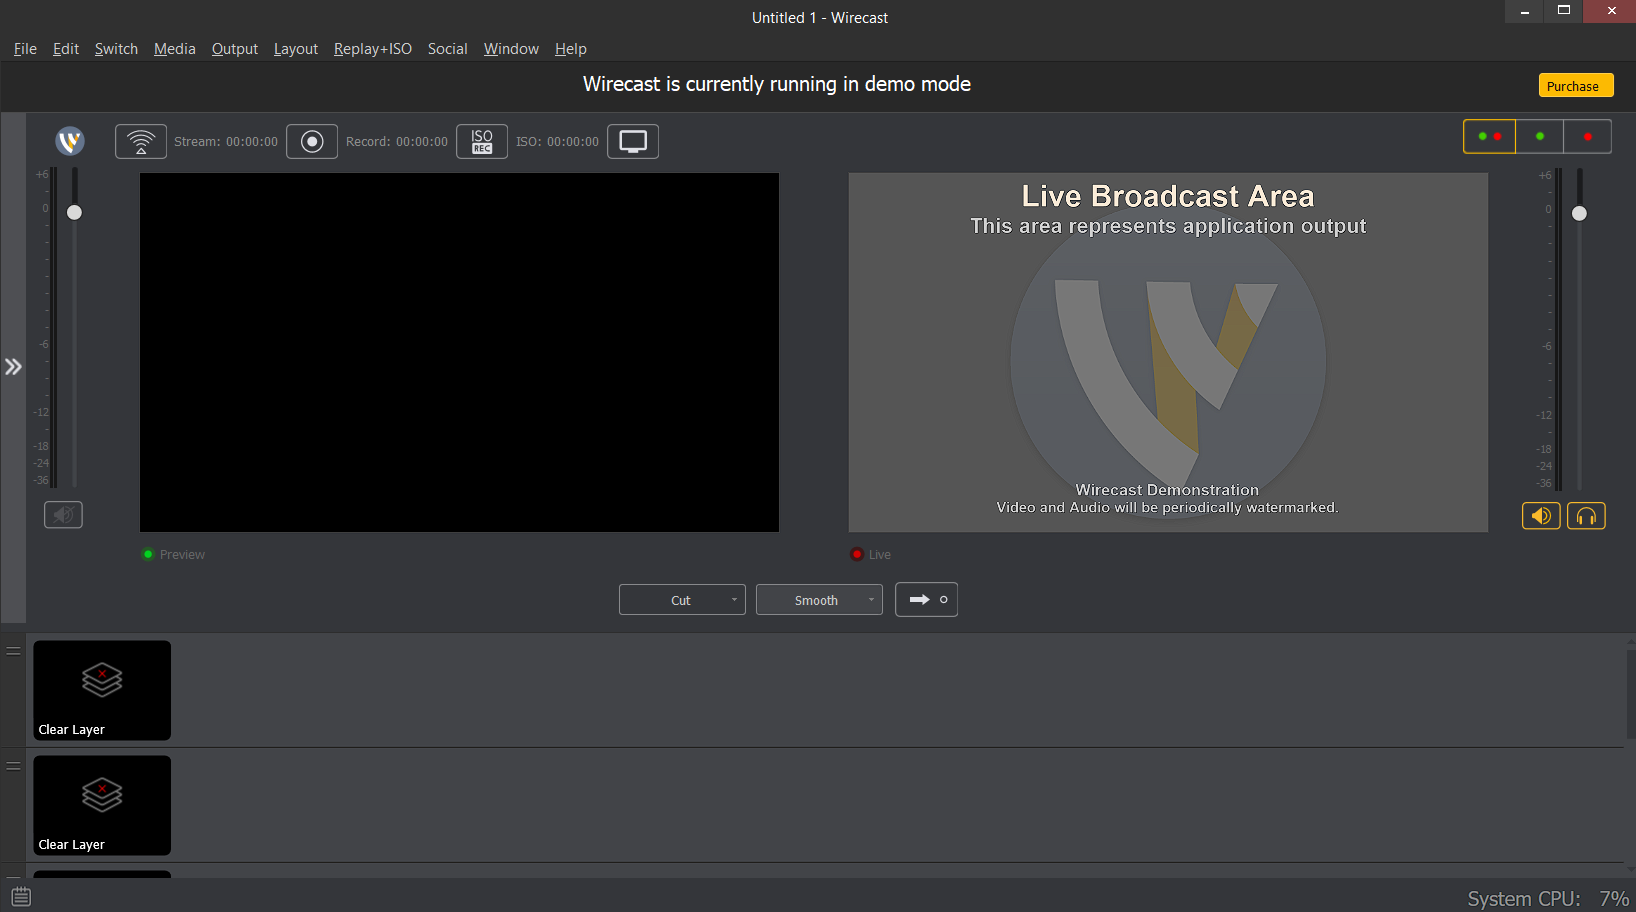Click the black preview area
1636x912 pixels.
[x=459, y=352]
